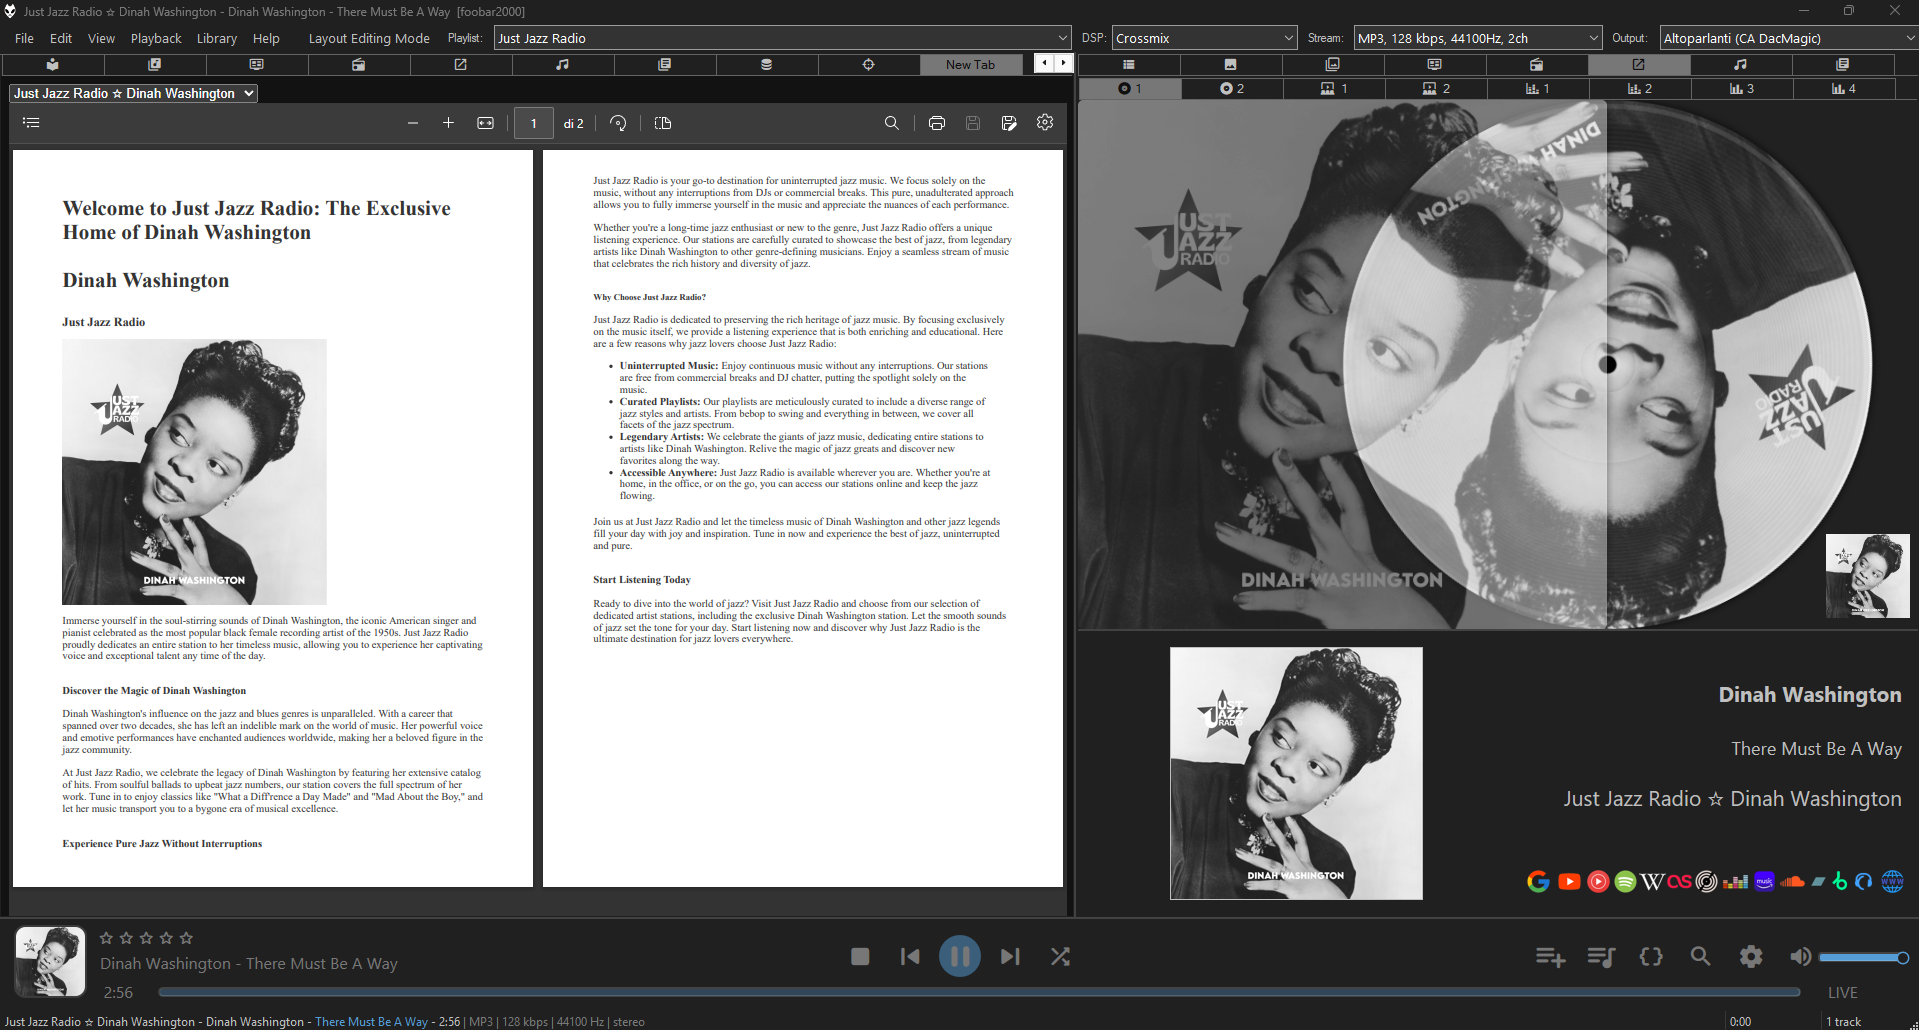Open settings gear in the bottom playback bar

pos(1751,957)
